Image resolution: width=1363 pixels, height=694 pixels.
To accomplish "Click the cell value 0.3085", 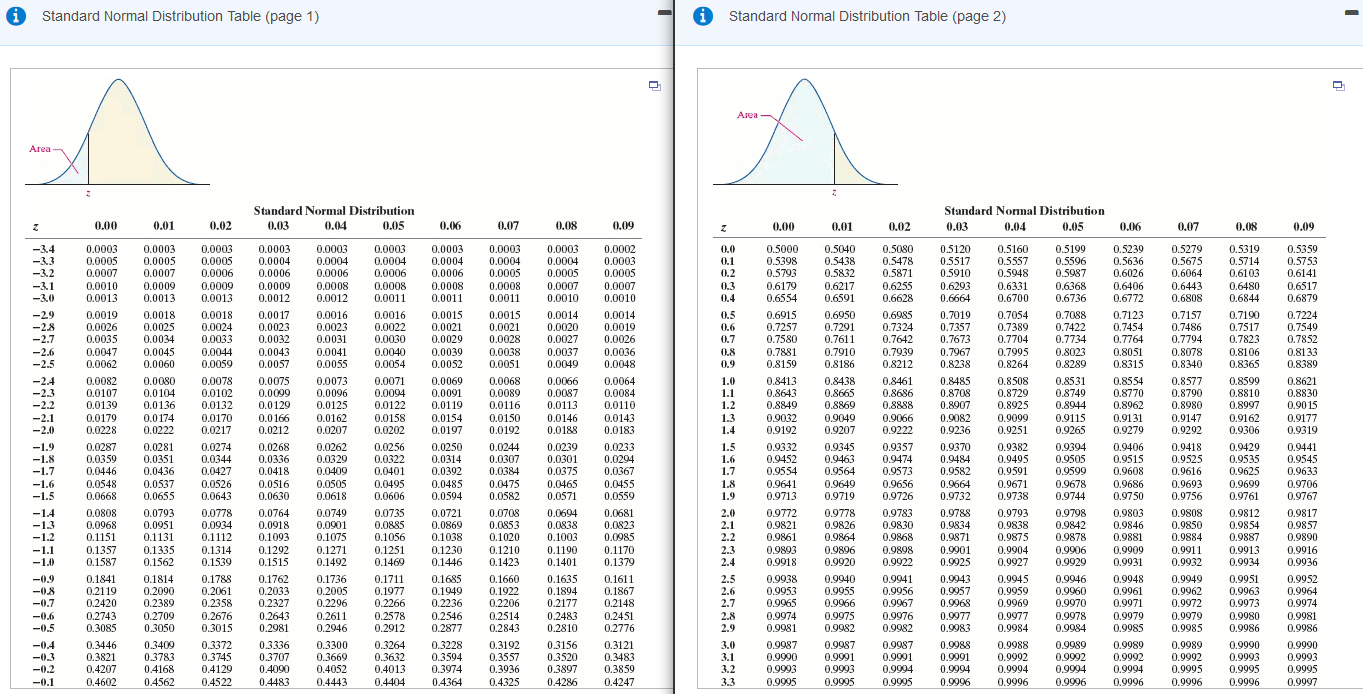I will pyautogui.click(x=102, y=628).
